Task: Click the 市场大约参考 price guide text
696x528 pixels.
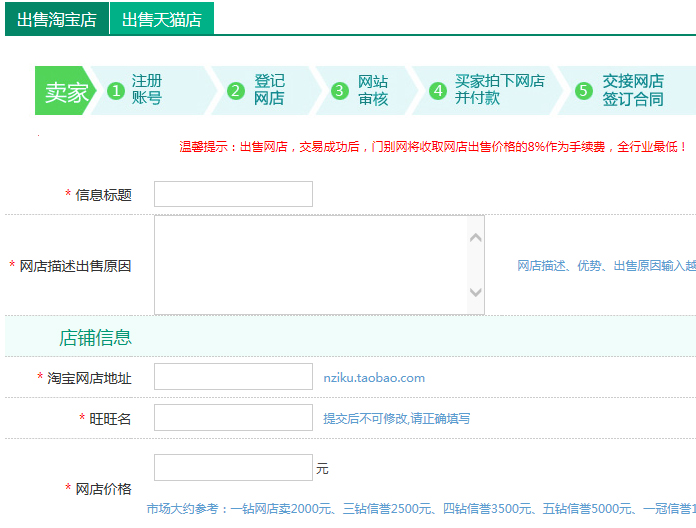Action: coord(421,508)
